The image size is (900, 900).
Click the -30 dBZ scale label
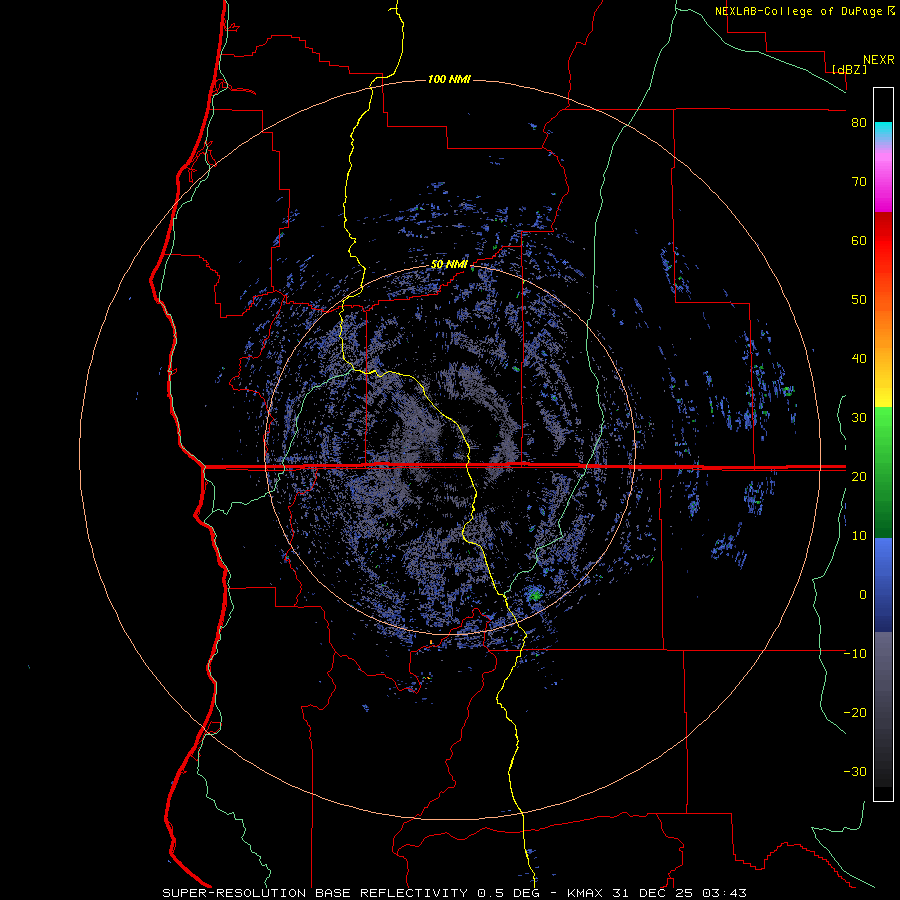click(x=855, y=772)
